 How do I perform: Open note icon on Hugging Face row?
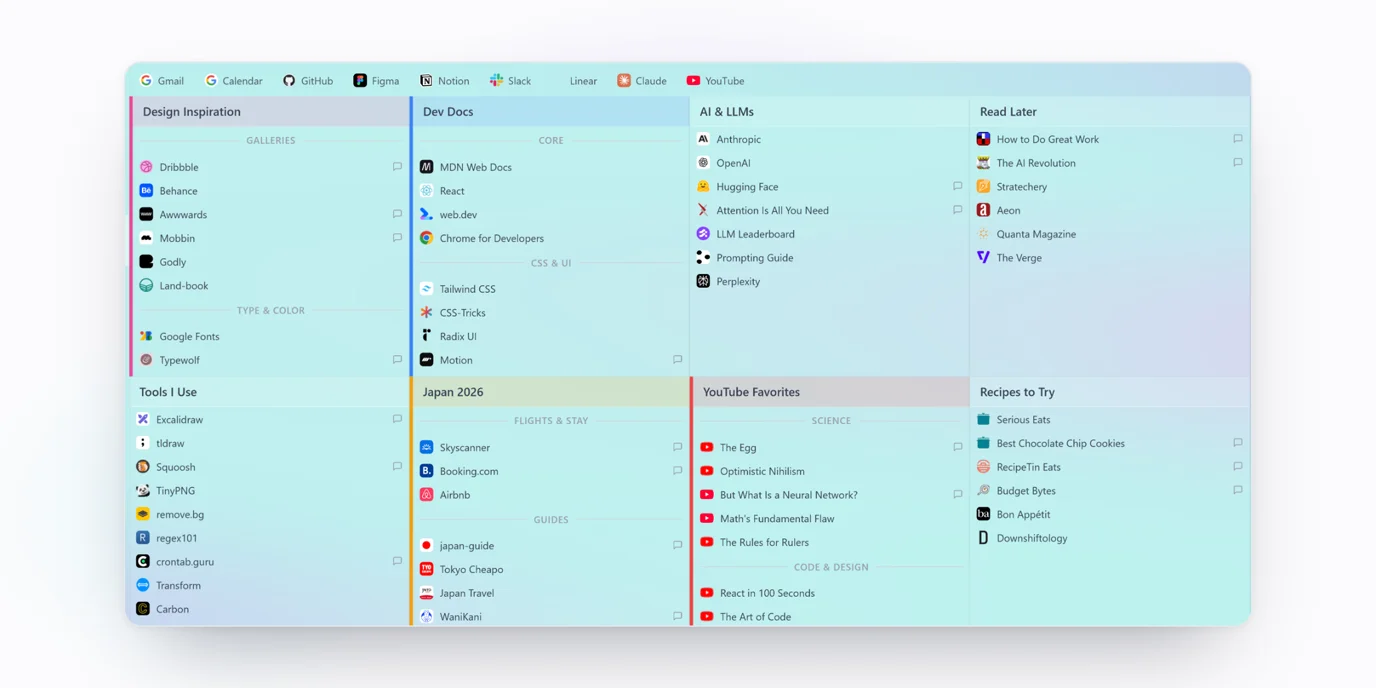957,187
